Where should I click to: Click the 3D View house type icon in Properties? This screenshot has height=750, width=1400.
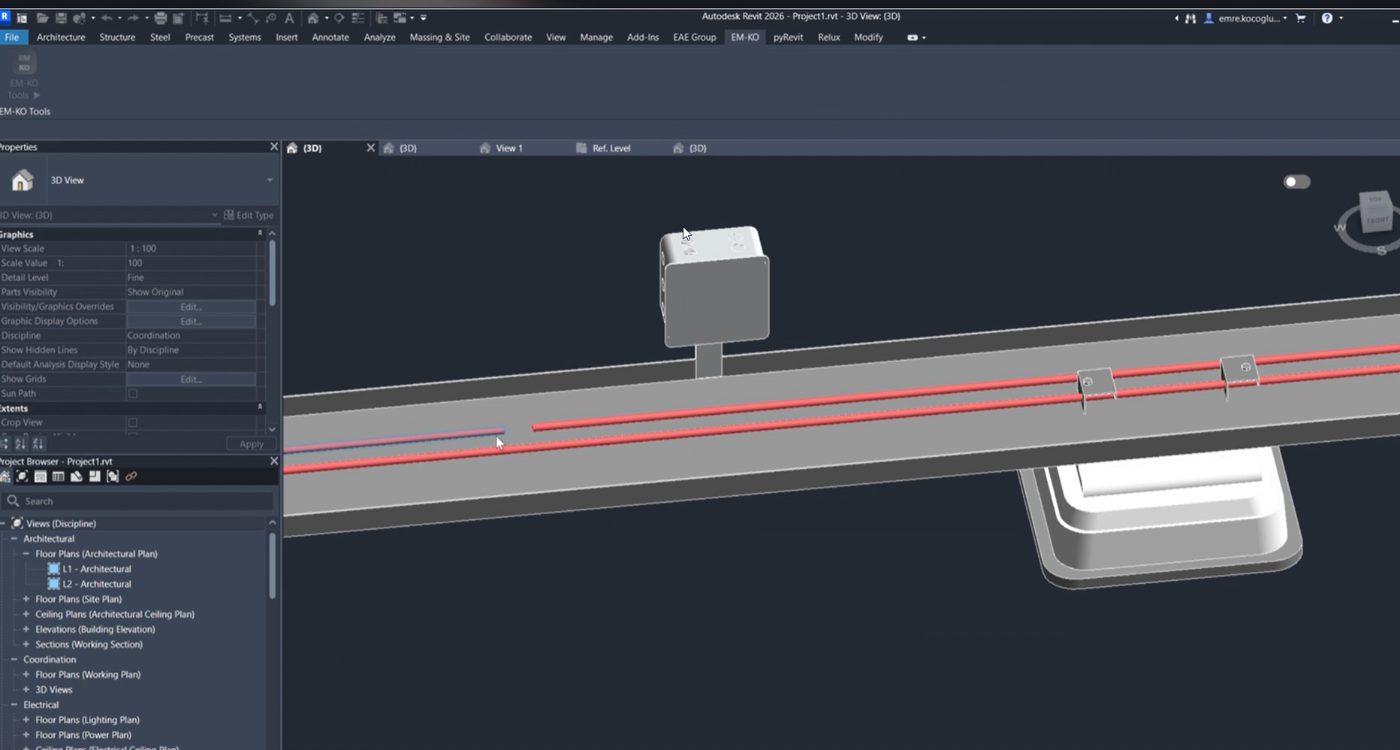pos(22,180)
